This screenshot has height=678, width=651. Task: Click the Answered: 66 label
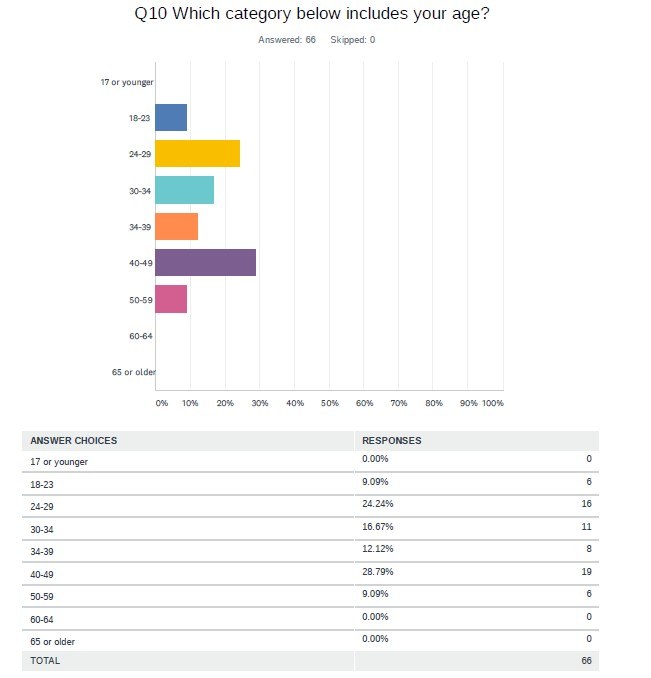287,40
